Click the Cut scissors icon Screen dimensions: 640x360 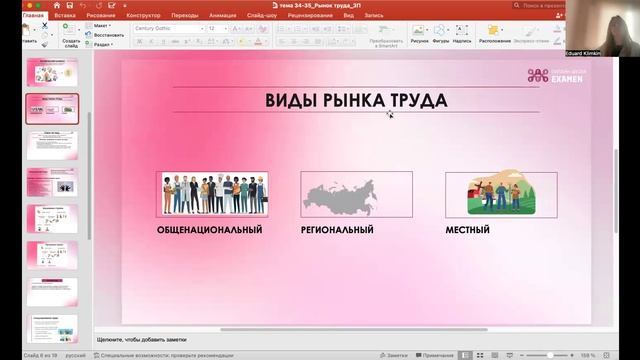point(45,25)
